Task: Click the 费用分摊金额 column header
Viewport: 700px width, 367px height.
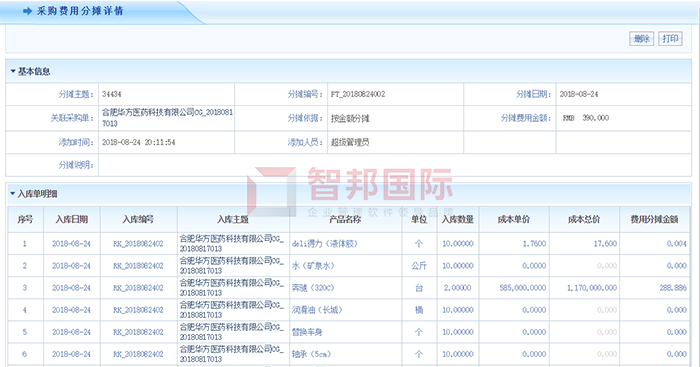Action: 654,219
